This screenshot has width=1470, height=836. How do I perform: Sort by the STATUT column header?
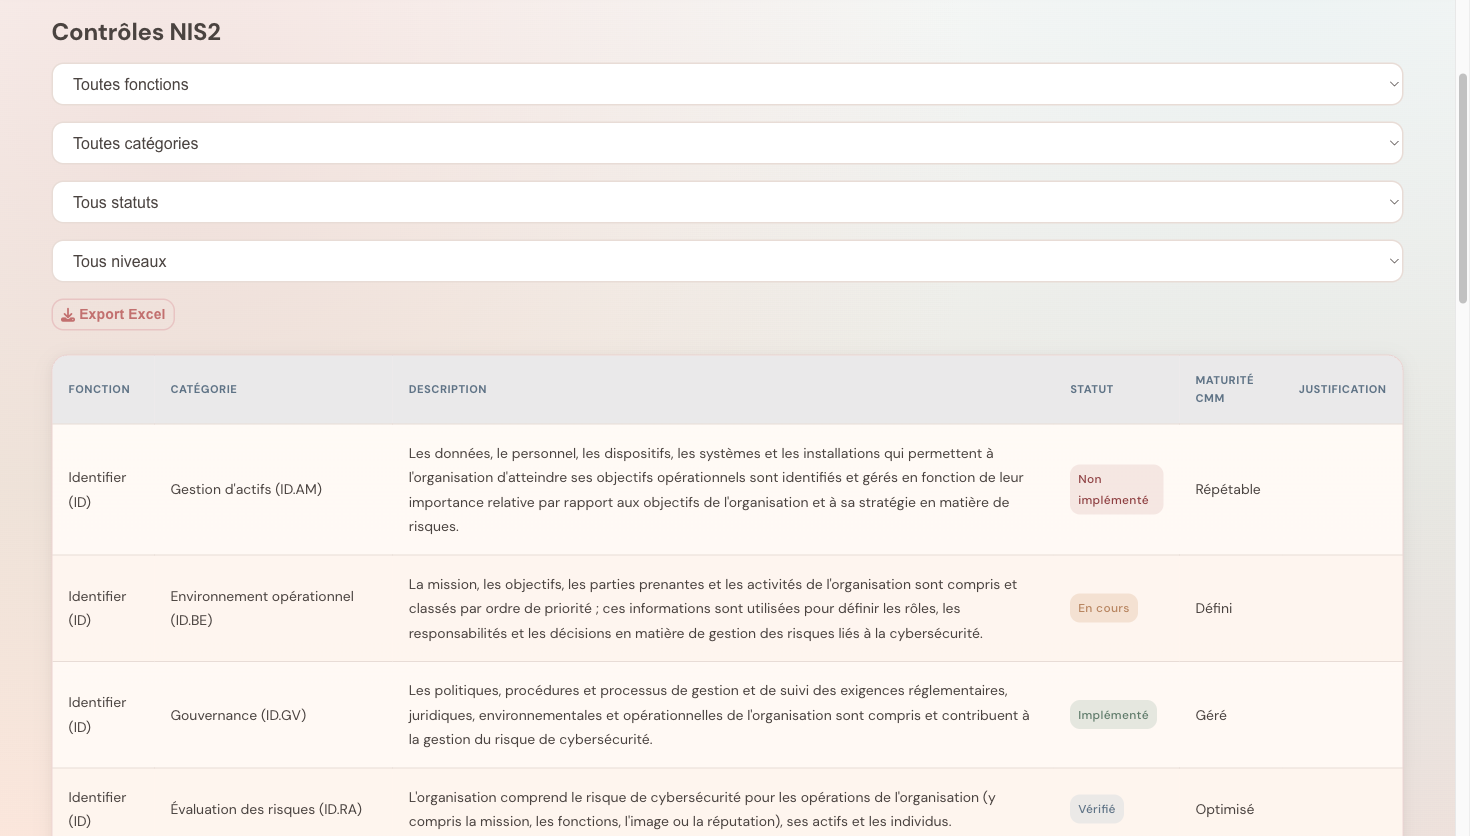(x=1091, y=389)
